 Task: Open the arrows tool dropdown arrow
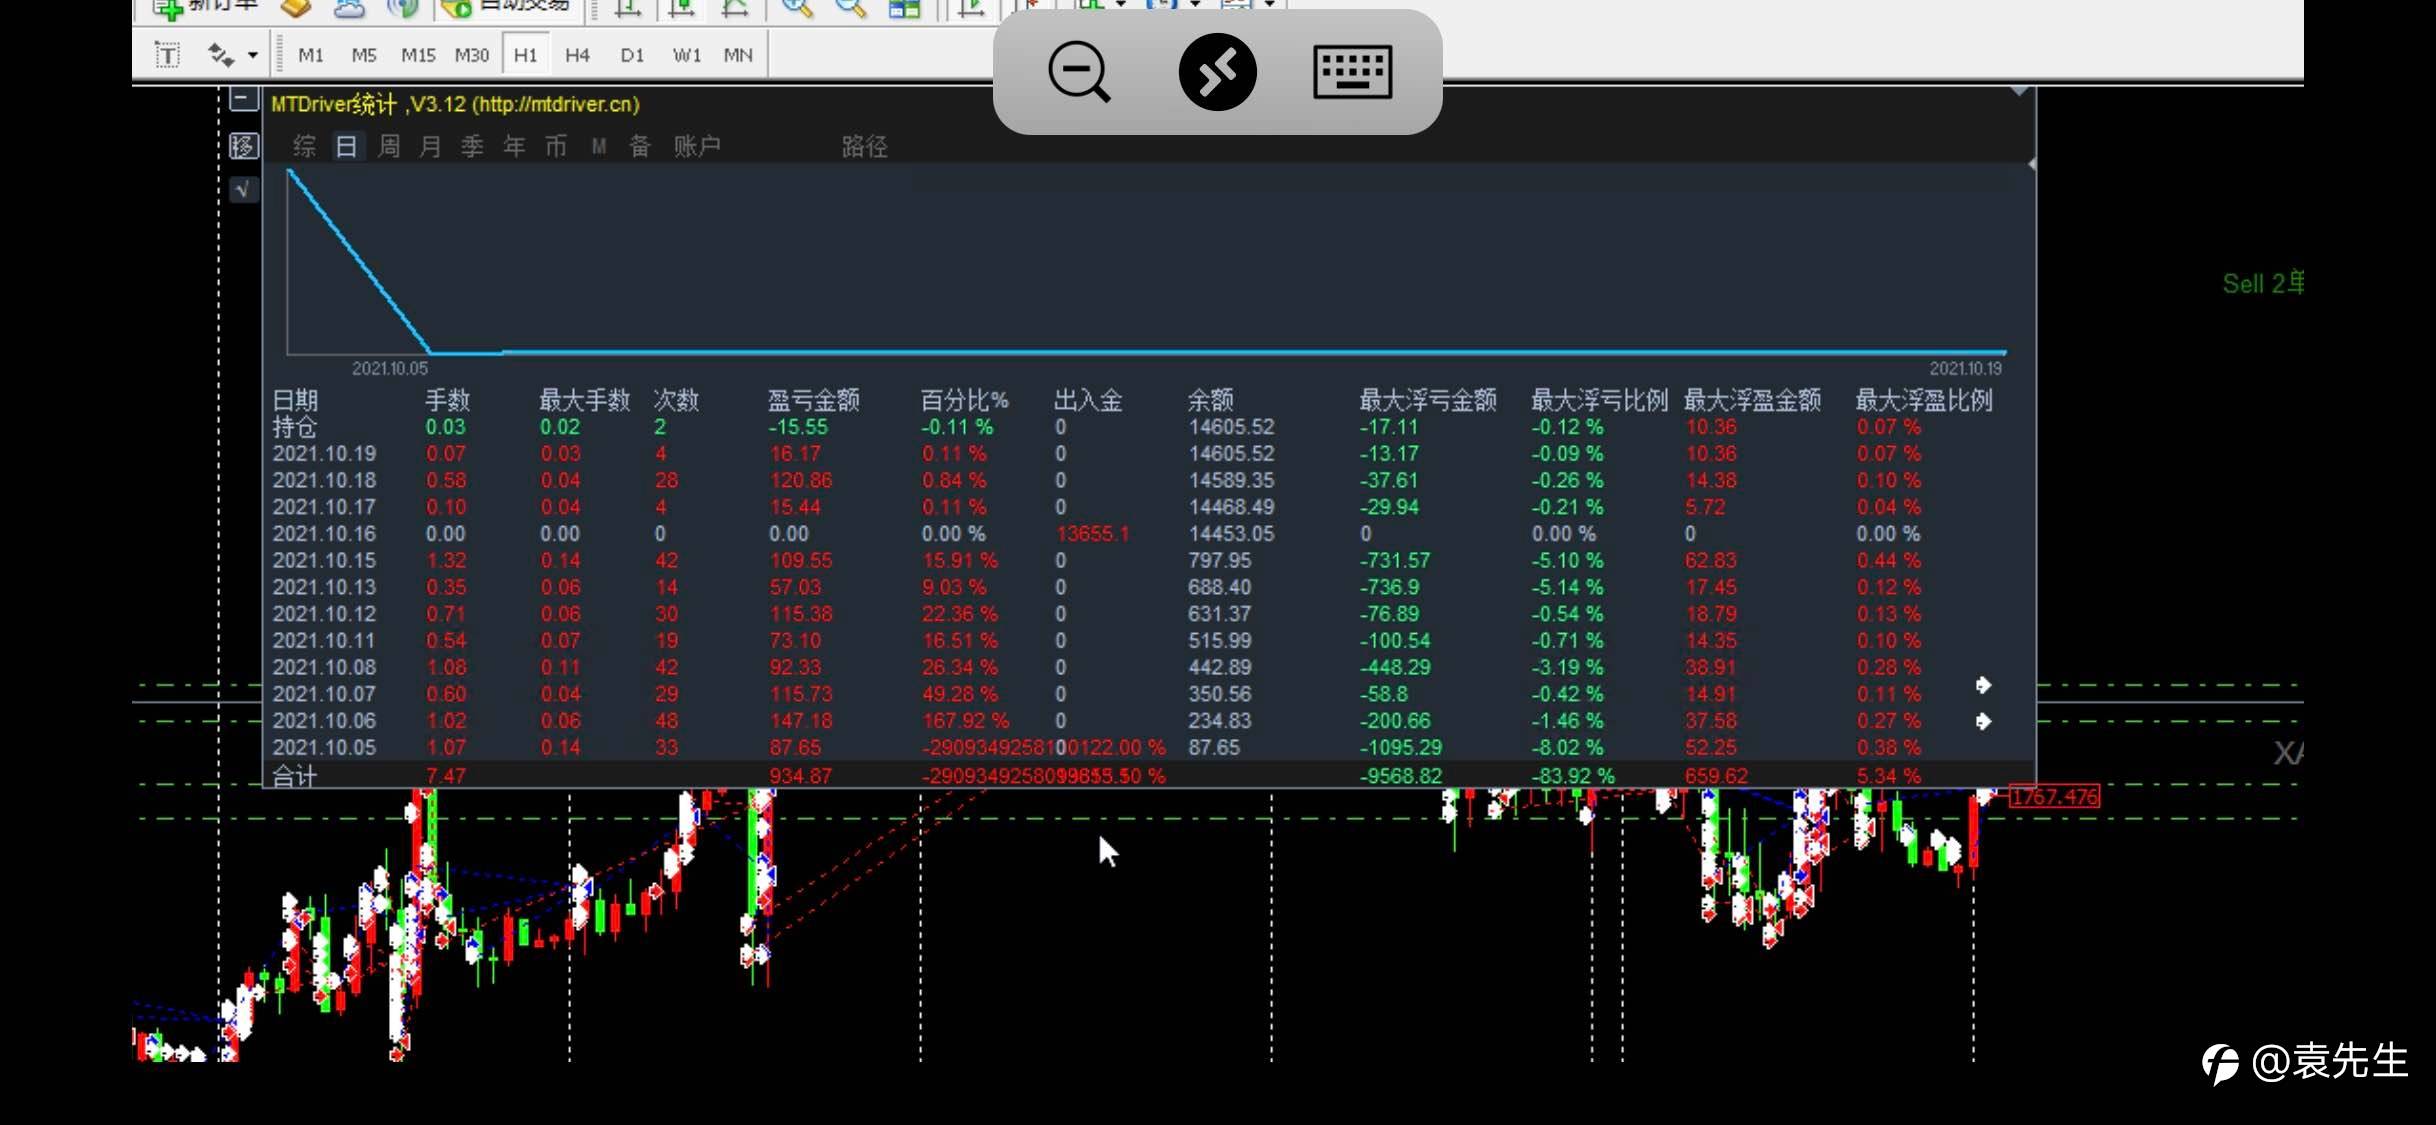click(253, 56)
